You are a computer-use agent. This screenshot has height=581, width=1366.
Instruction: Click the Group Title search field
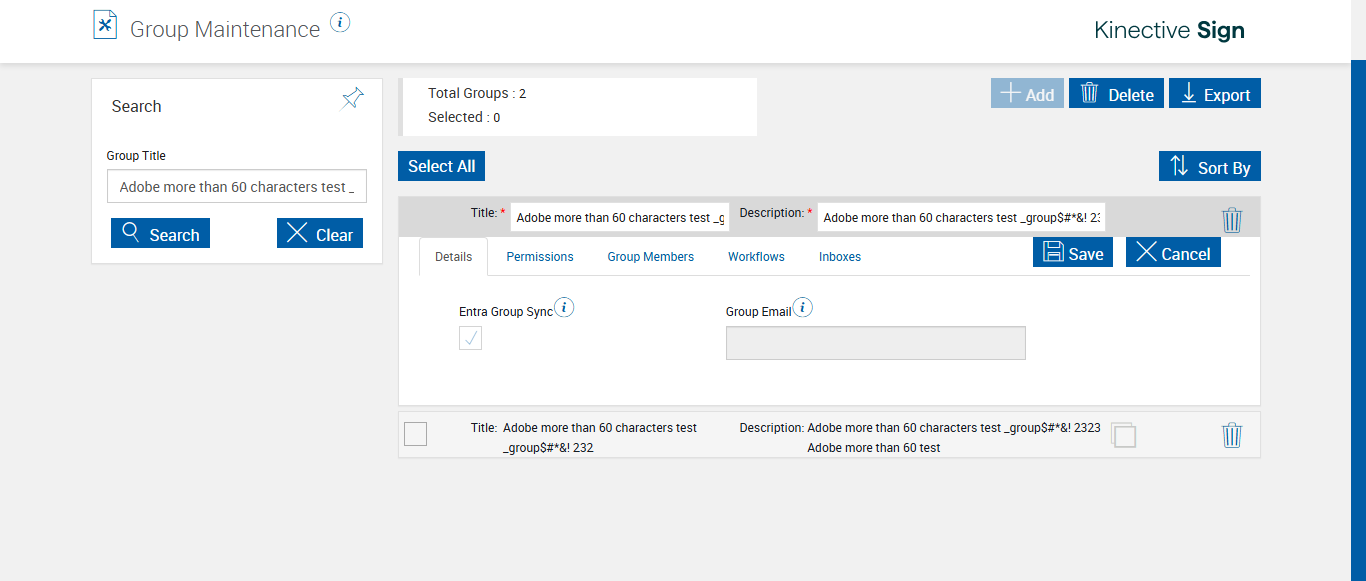click(237, 187)
